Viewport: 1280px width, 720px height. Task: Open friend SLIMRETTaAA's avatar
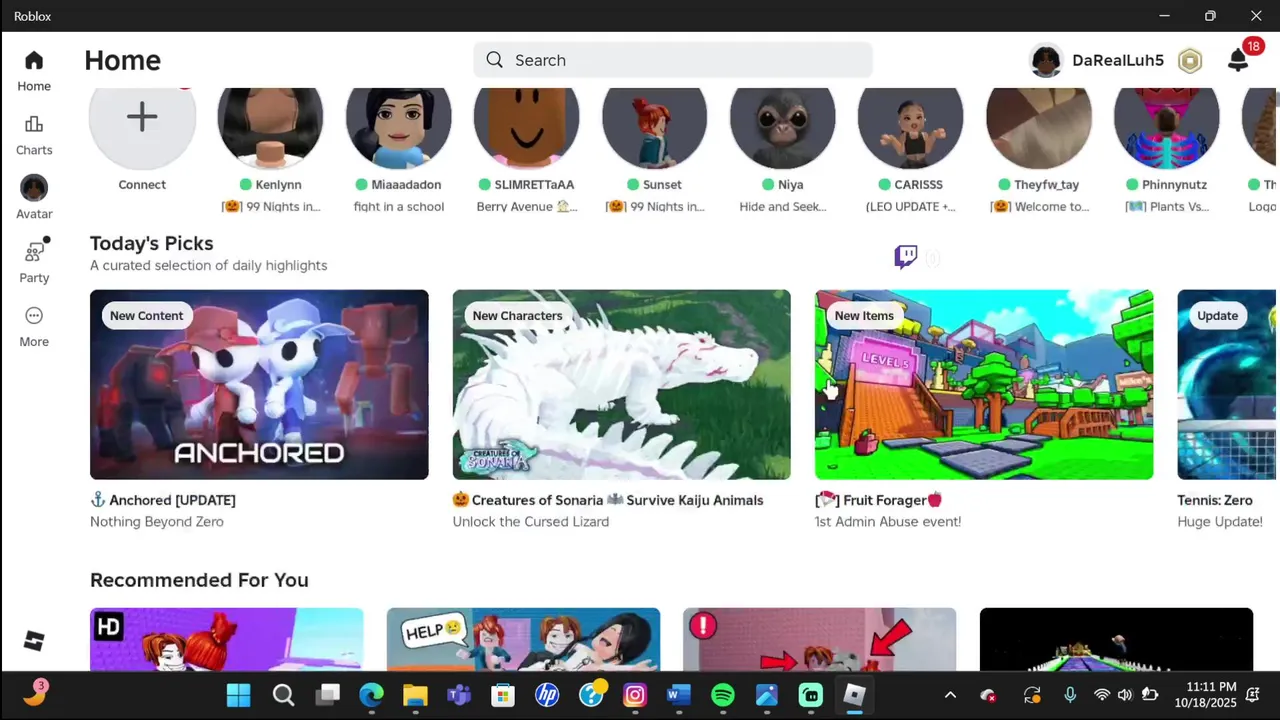coord(526,127)
